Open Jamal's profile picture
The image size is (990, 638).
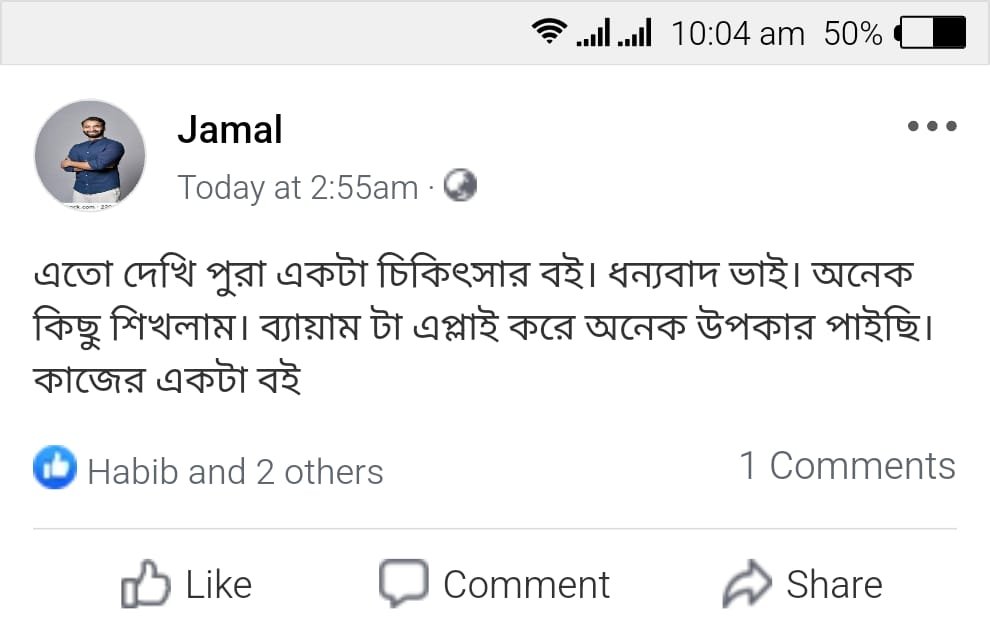(x=90, y=155)
